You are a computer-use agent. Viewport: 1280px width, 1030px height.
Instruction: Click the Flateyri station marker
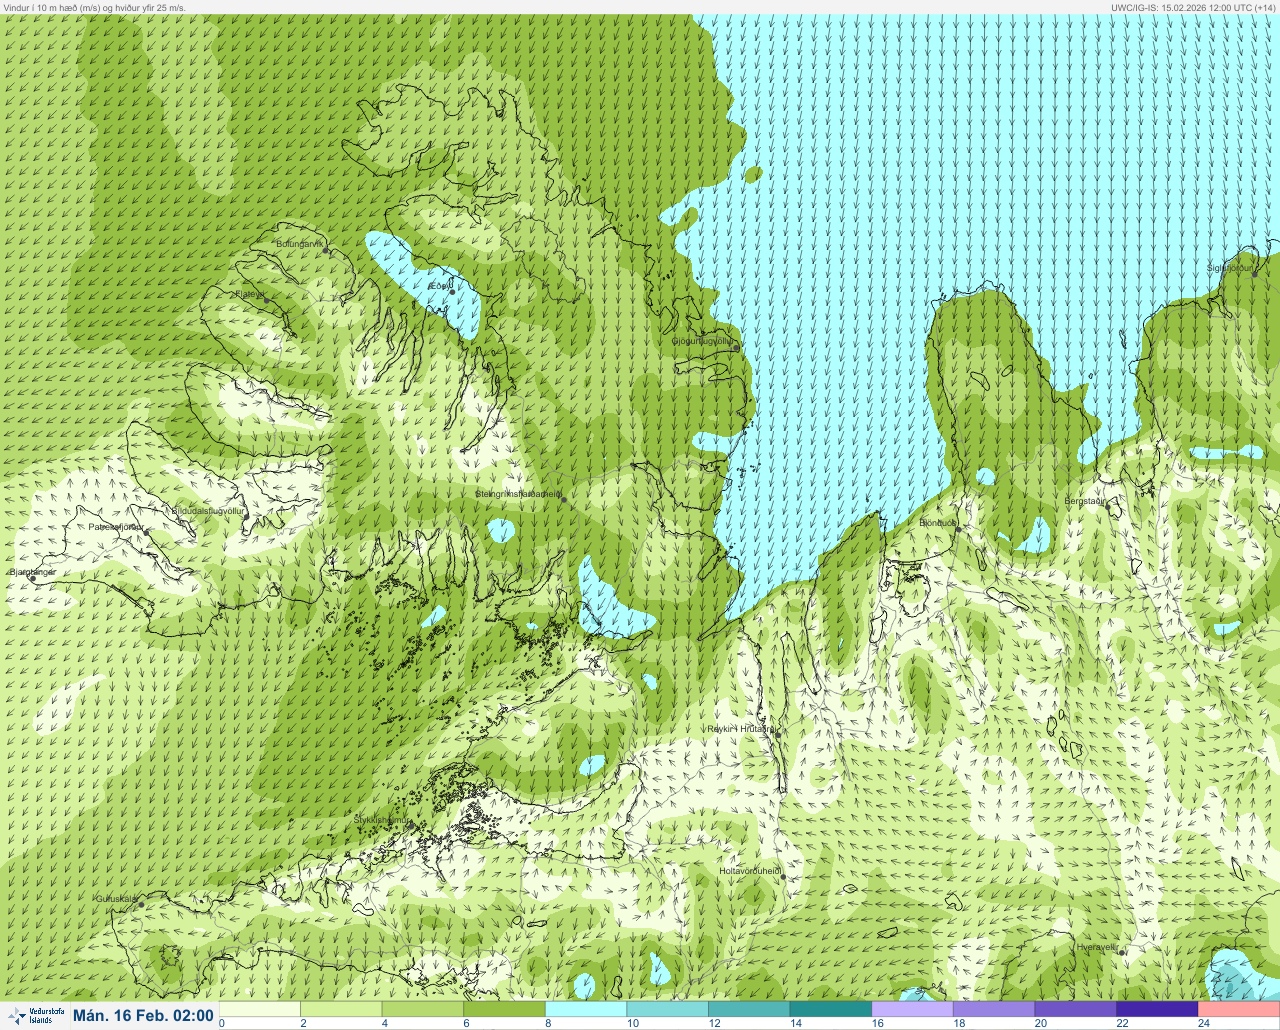click(x=268, y=299)
